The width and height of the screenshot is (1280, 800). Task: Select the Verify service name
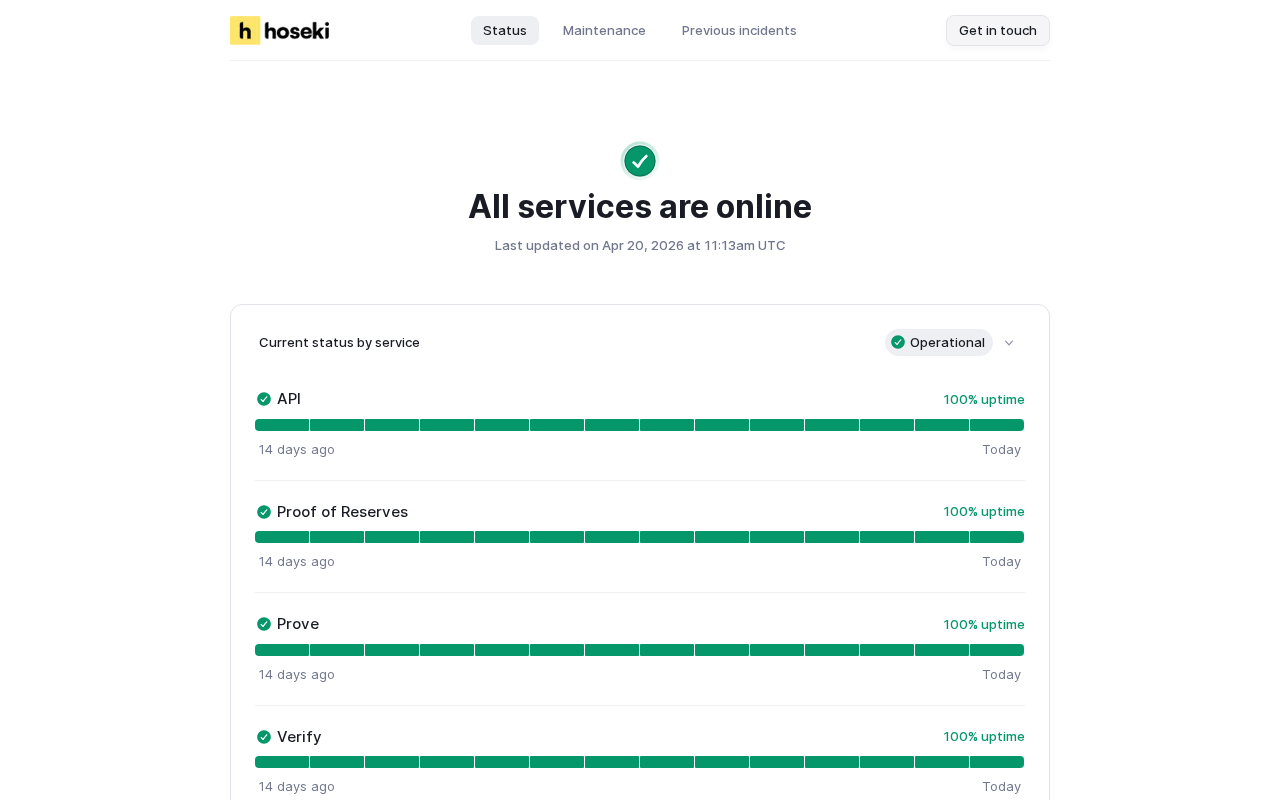click(x=299, y=737)
